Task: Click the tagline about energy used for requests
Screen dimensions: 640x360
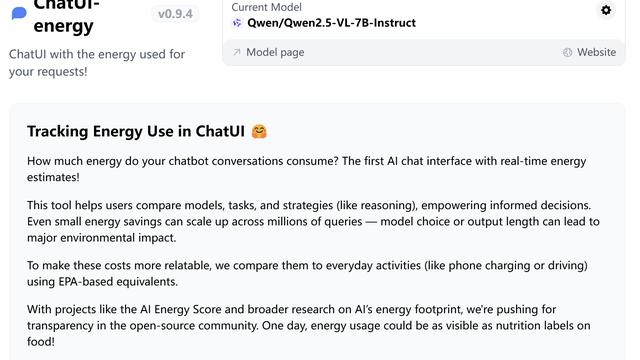Action: coord(97,63)
